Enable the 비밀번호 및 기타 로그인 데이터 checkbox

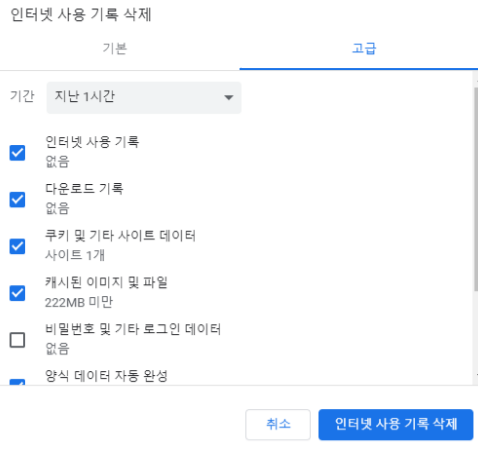pyautogui.click(x=17, y=340)
